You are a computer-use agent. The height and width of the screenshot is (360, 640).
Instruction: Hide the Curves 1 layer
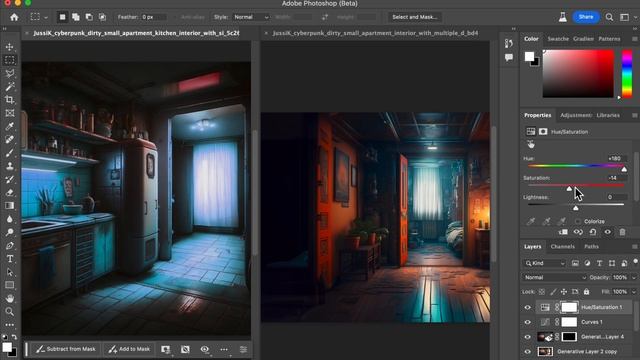click(527, 322)
